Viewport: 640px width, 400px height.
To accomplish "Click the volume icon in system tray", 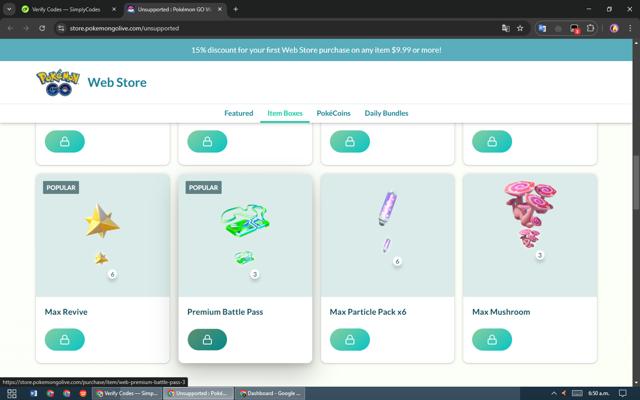I will [x=564, y=393].
